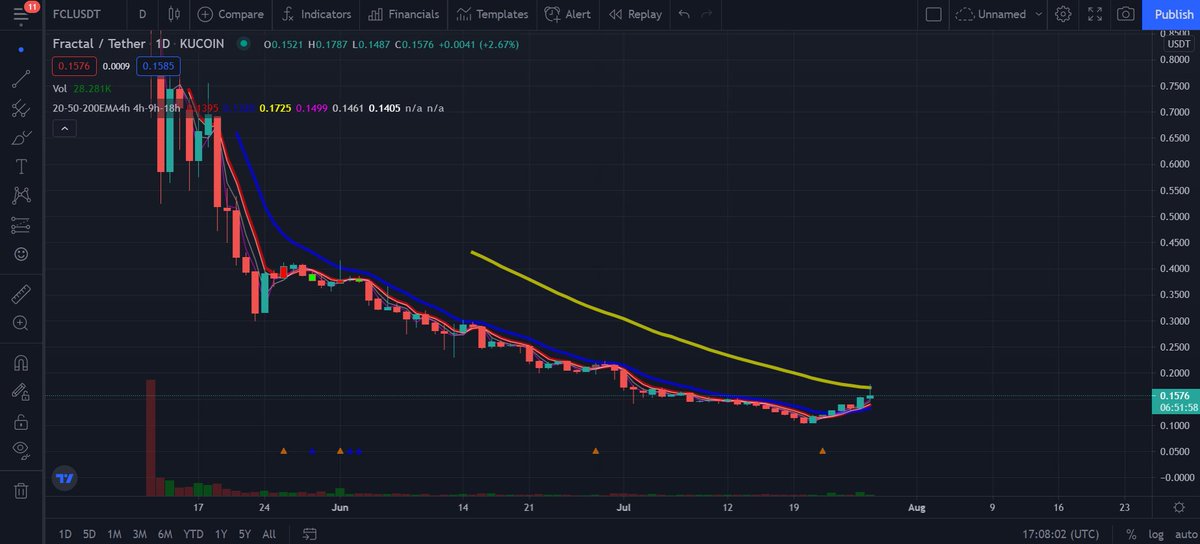This screenshot has height=544, width=1200.
Task: Create an Alert
Action: tap(568, 14)
